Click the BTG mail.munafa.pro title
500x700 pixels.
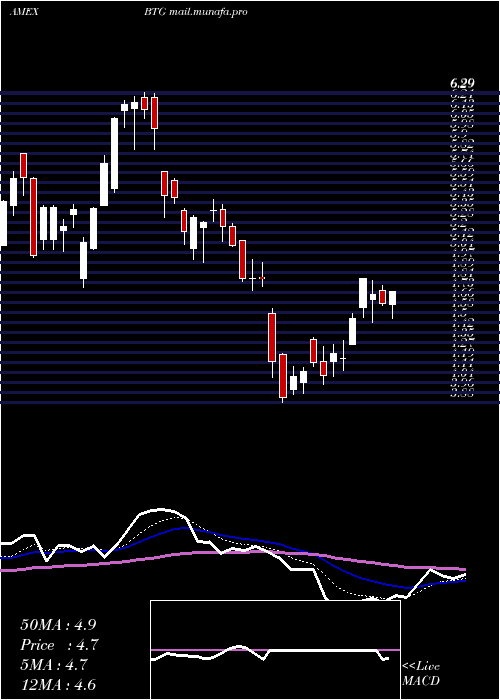(x=196, y=12)
